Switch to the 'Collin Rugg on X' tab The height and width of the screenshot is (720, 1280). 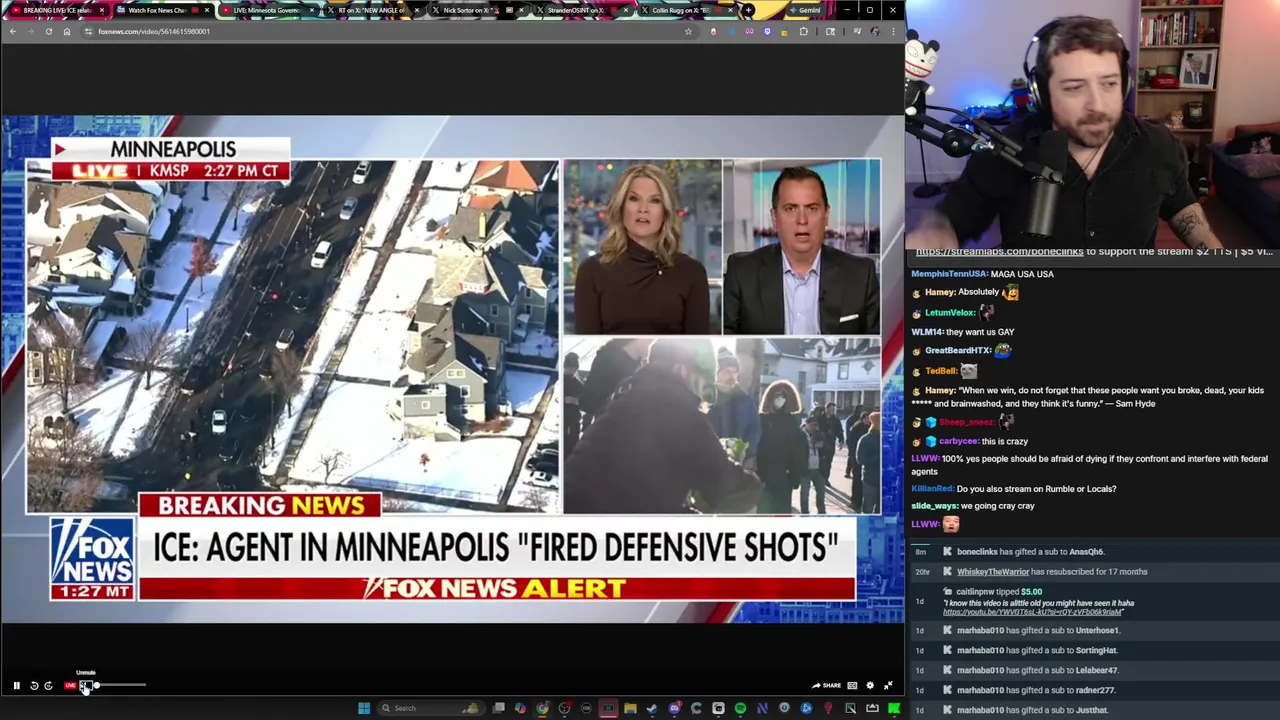[x=690, y=10]
